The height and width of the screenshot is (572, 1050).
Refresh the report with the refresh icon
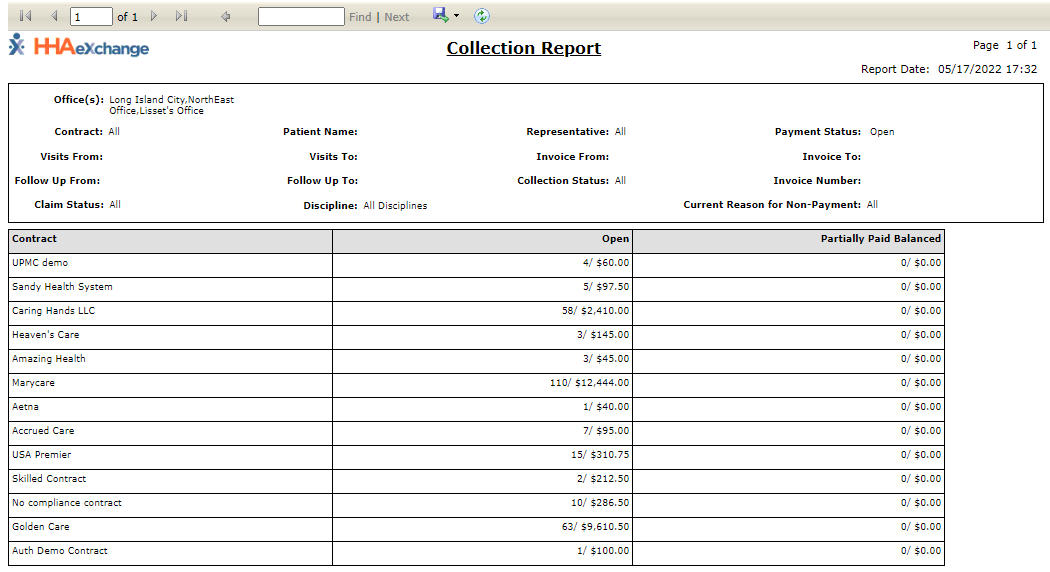(x=482, y=16)
